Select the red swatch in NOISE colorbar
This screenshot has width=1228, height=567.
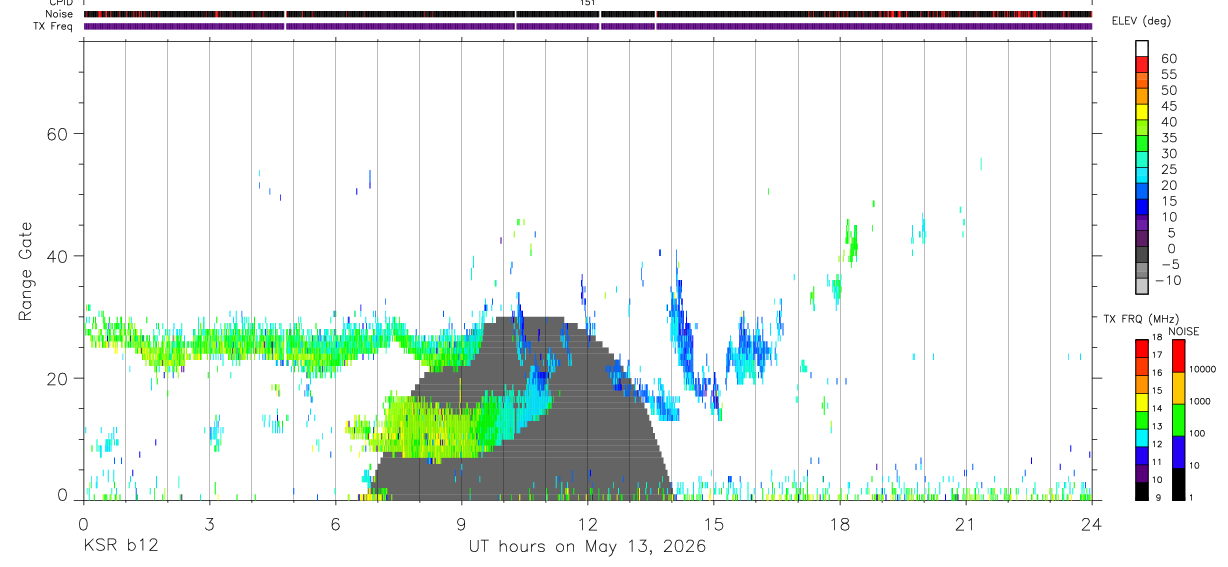(1180, 356)
